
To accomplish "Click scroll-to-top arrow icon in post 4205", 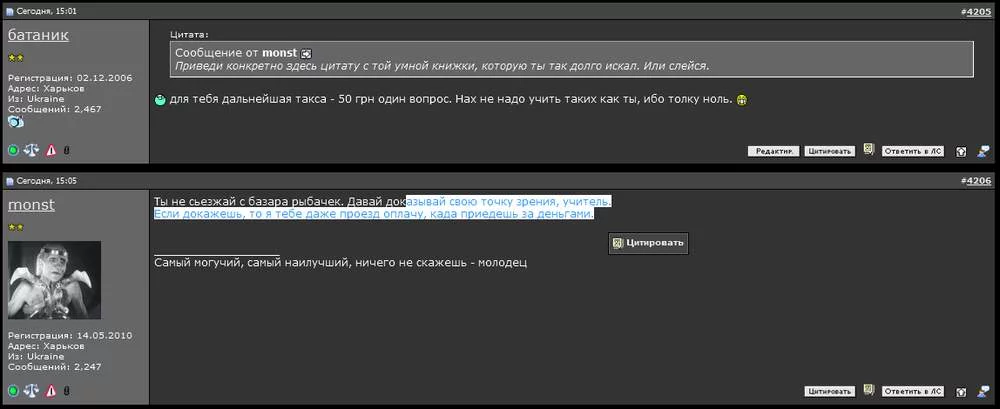I will pyautogui.click(x=961, y=152).
